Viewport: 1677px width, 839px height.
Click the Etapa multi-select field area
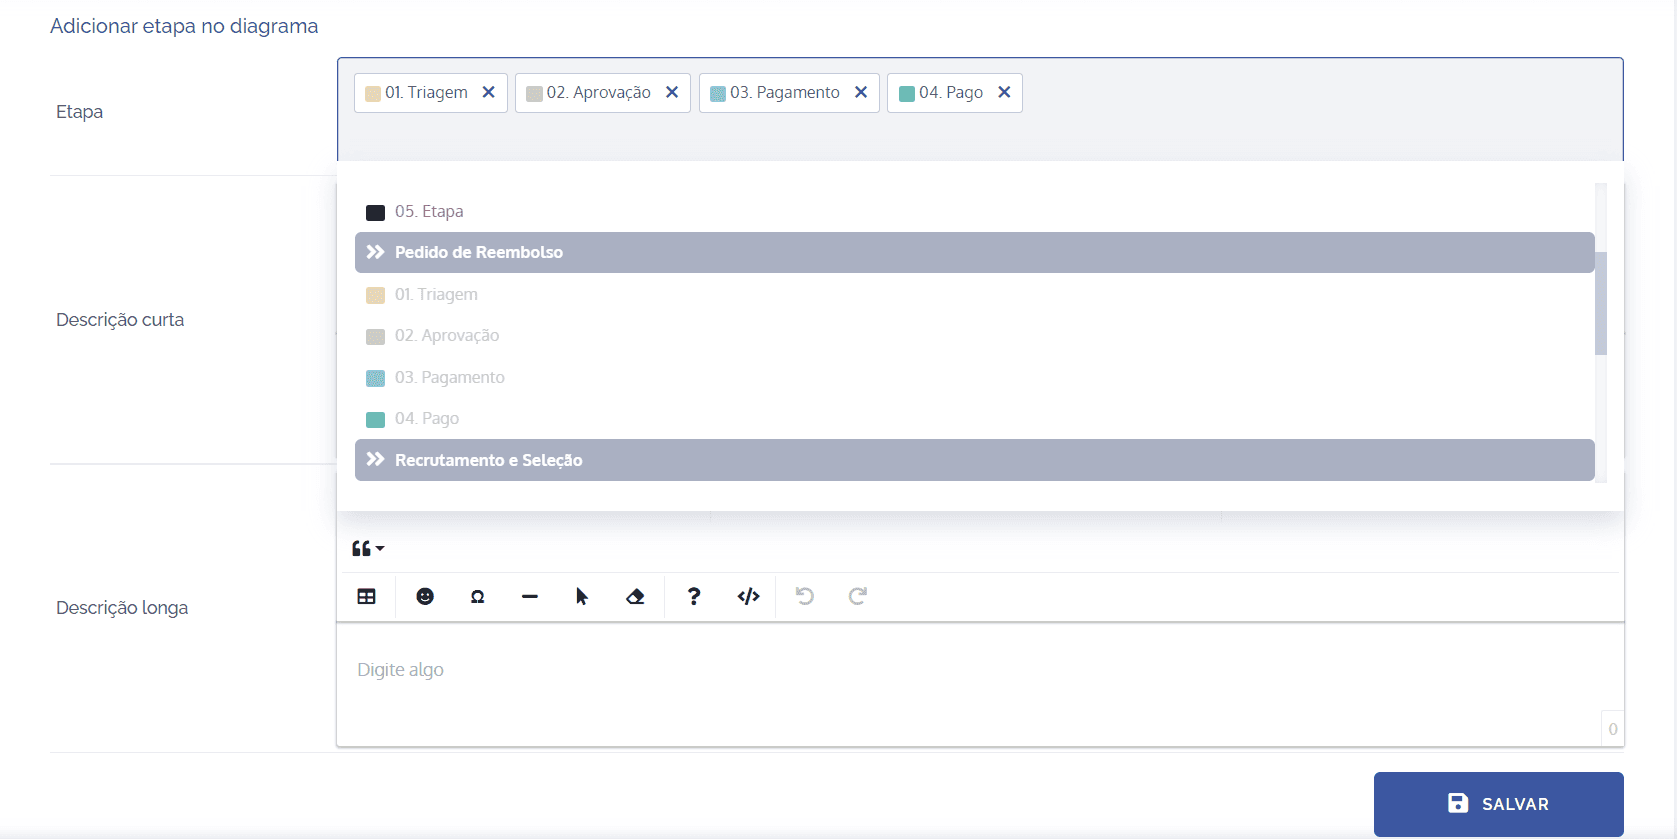[x=980, y=109]
